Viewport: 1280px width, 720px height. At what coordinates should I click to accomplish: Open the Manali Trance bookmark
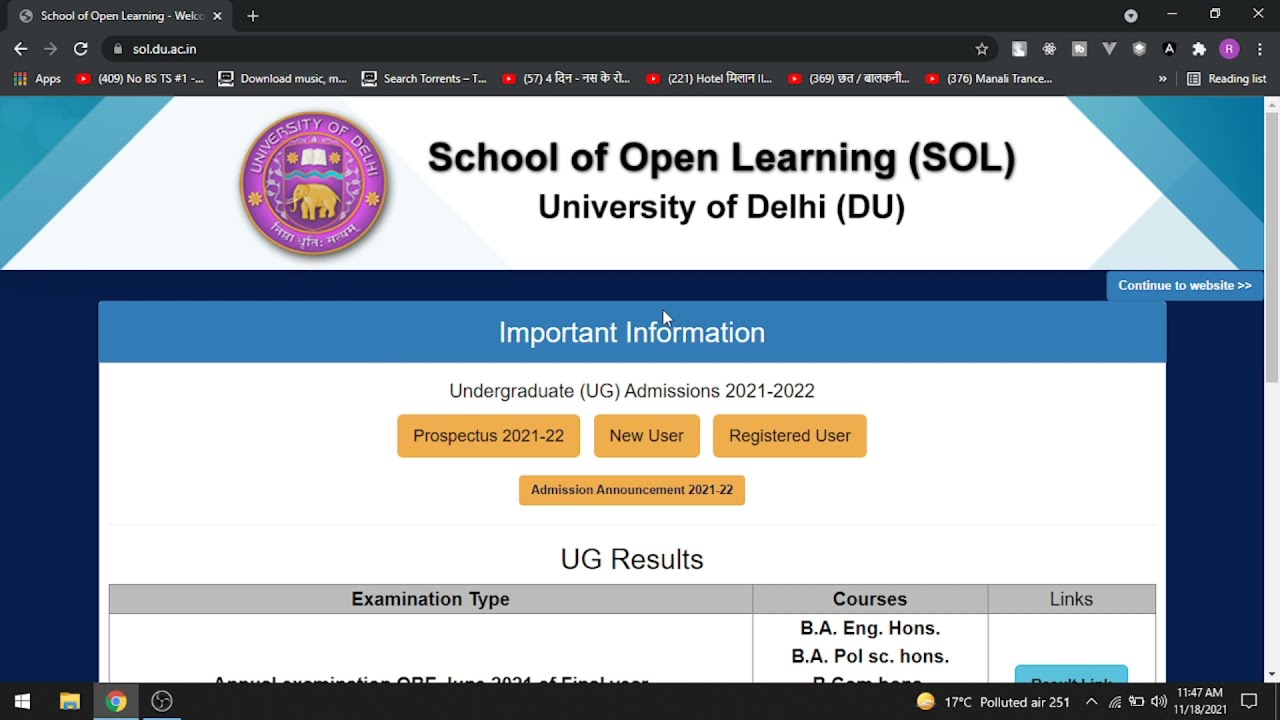click(x=989, y=79)
